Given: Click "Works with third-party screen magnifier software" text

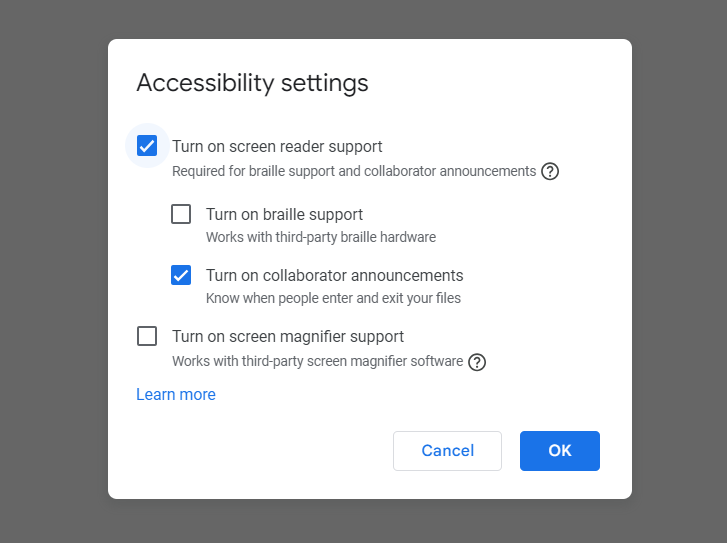Looking at the screenshot, I should coord(317,361).
